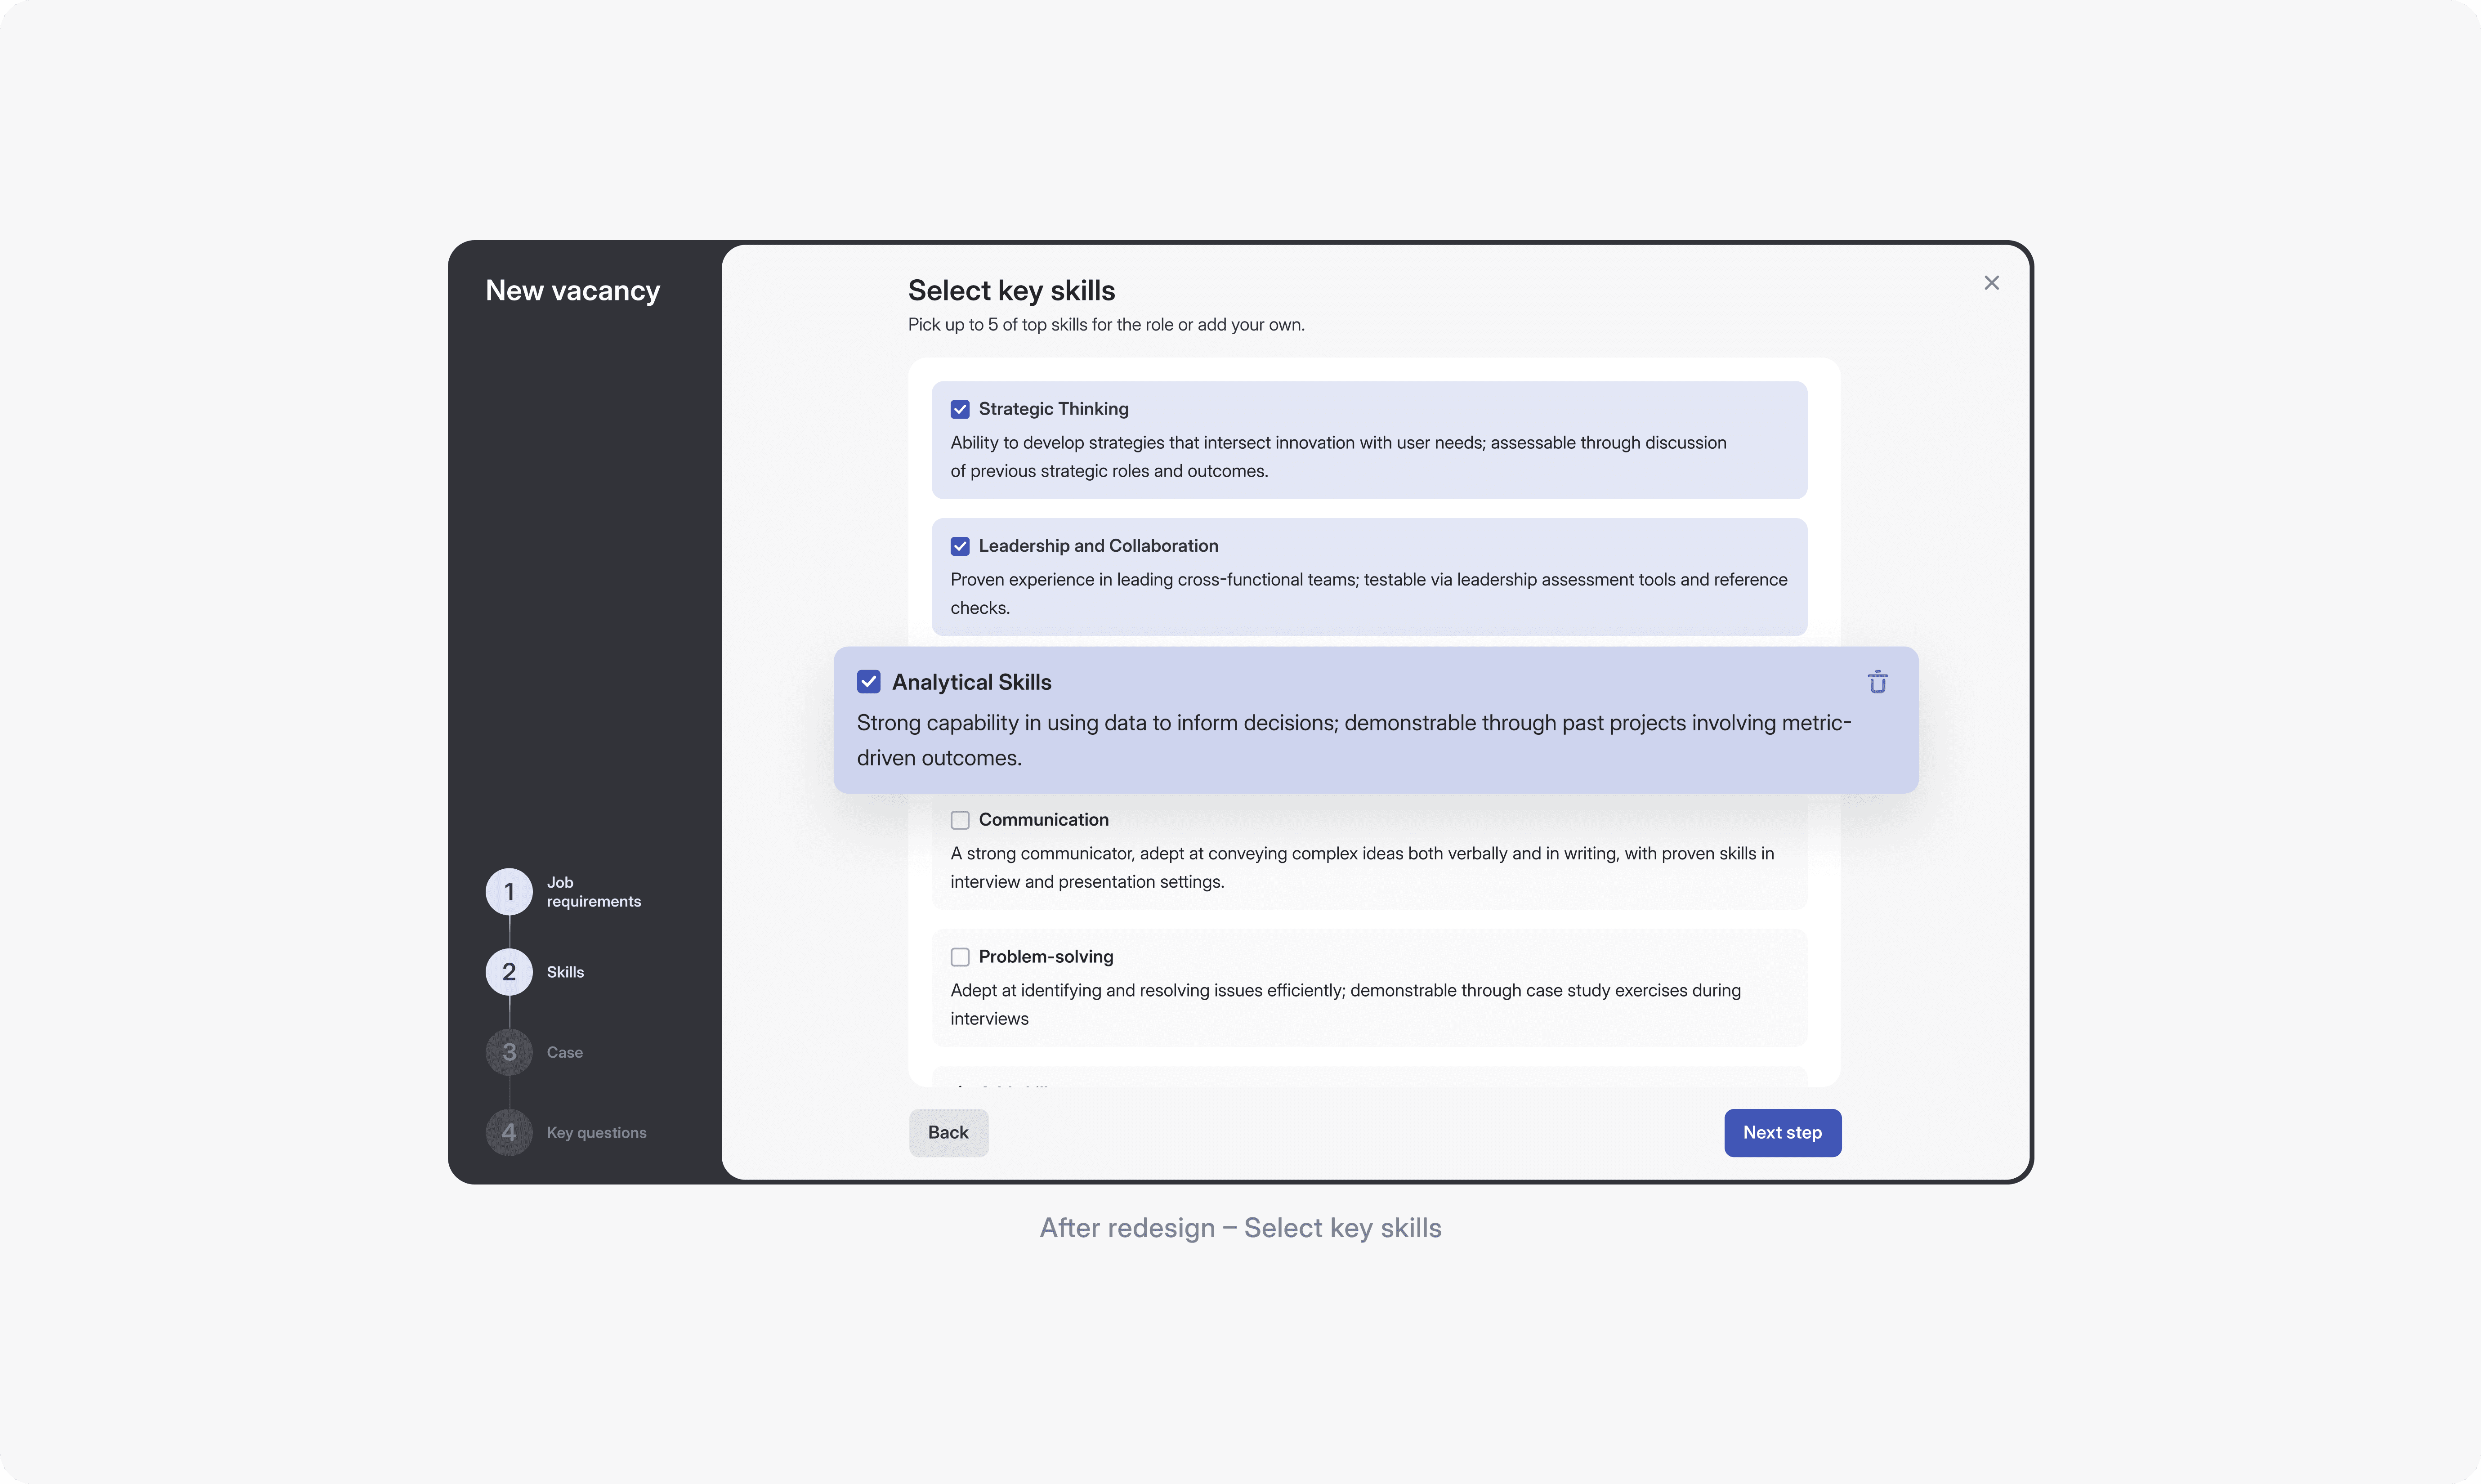Click the Problem-solving skill title

[x=1045, y=957]
